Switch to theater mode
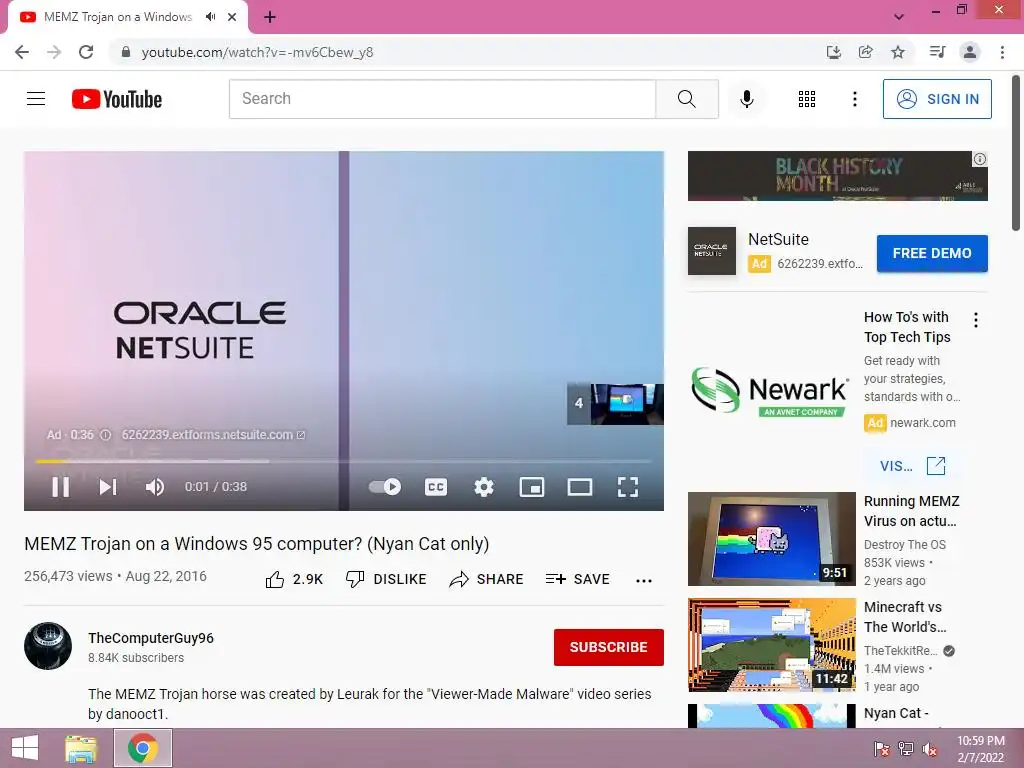Viewport: 1024px width, 768px height. pos(580,487)
